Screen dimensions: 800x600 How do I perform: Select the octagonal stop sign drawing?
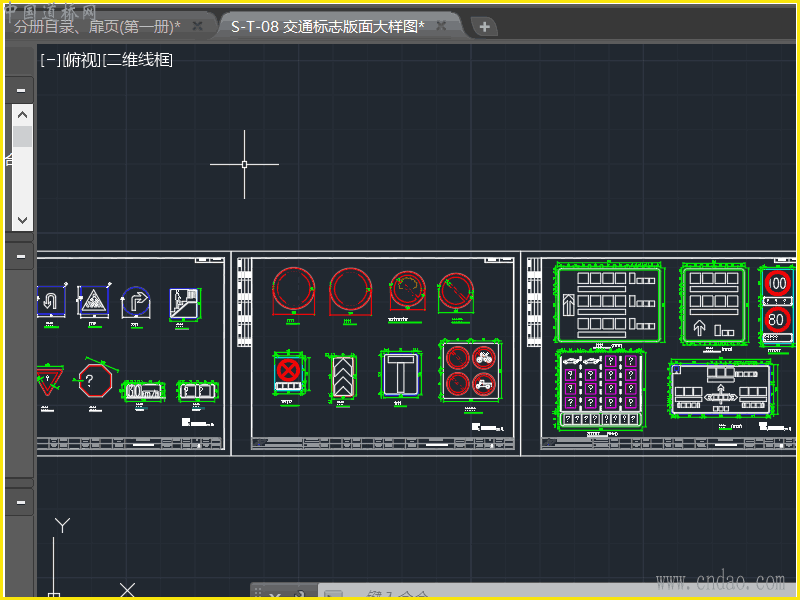click(x=93, y=381)
